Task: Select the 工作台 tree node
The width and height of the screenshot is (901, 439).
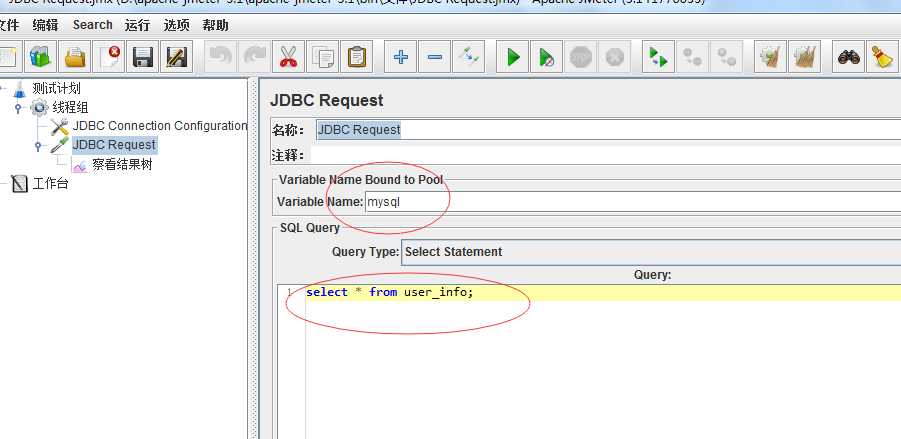Action: tap(51, 184)
